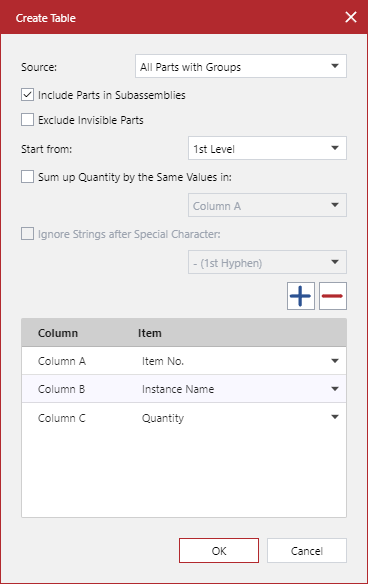Check Sum up Quantity by the Same Values
This screenshot has width=368, height=584.
27,177
